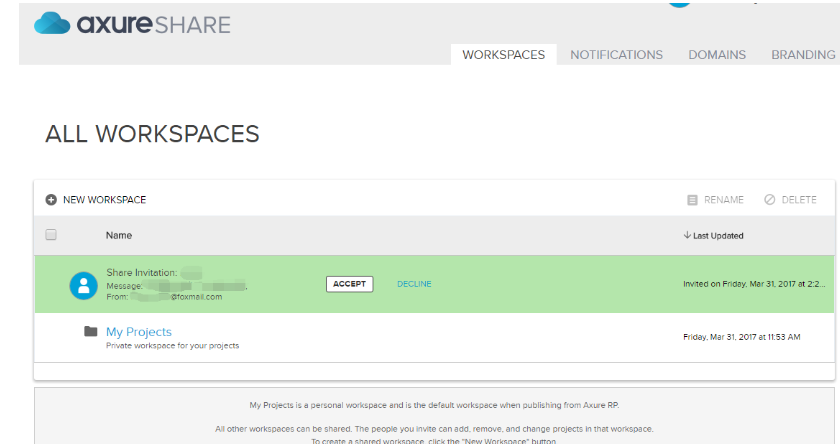The width and height of the screenshot is (840, 444).
Task: Switch to the Notifications tab
Action: [x=616, y=55]
